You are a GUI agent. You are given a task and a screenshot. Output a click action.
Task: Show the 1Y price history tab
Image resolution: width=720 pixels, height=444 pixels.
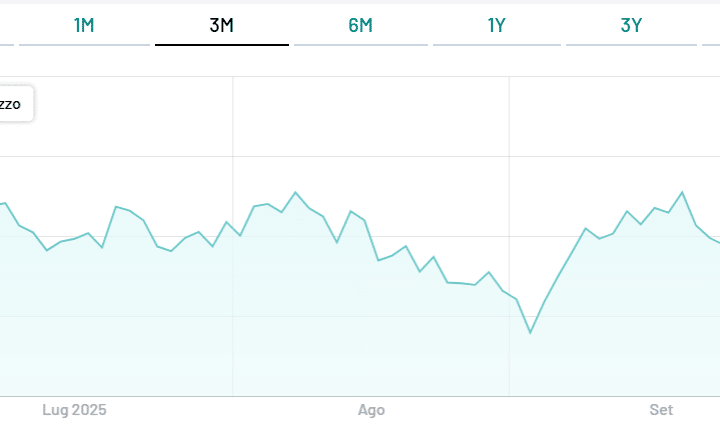click(x=496, y=25)
